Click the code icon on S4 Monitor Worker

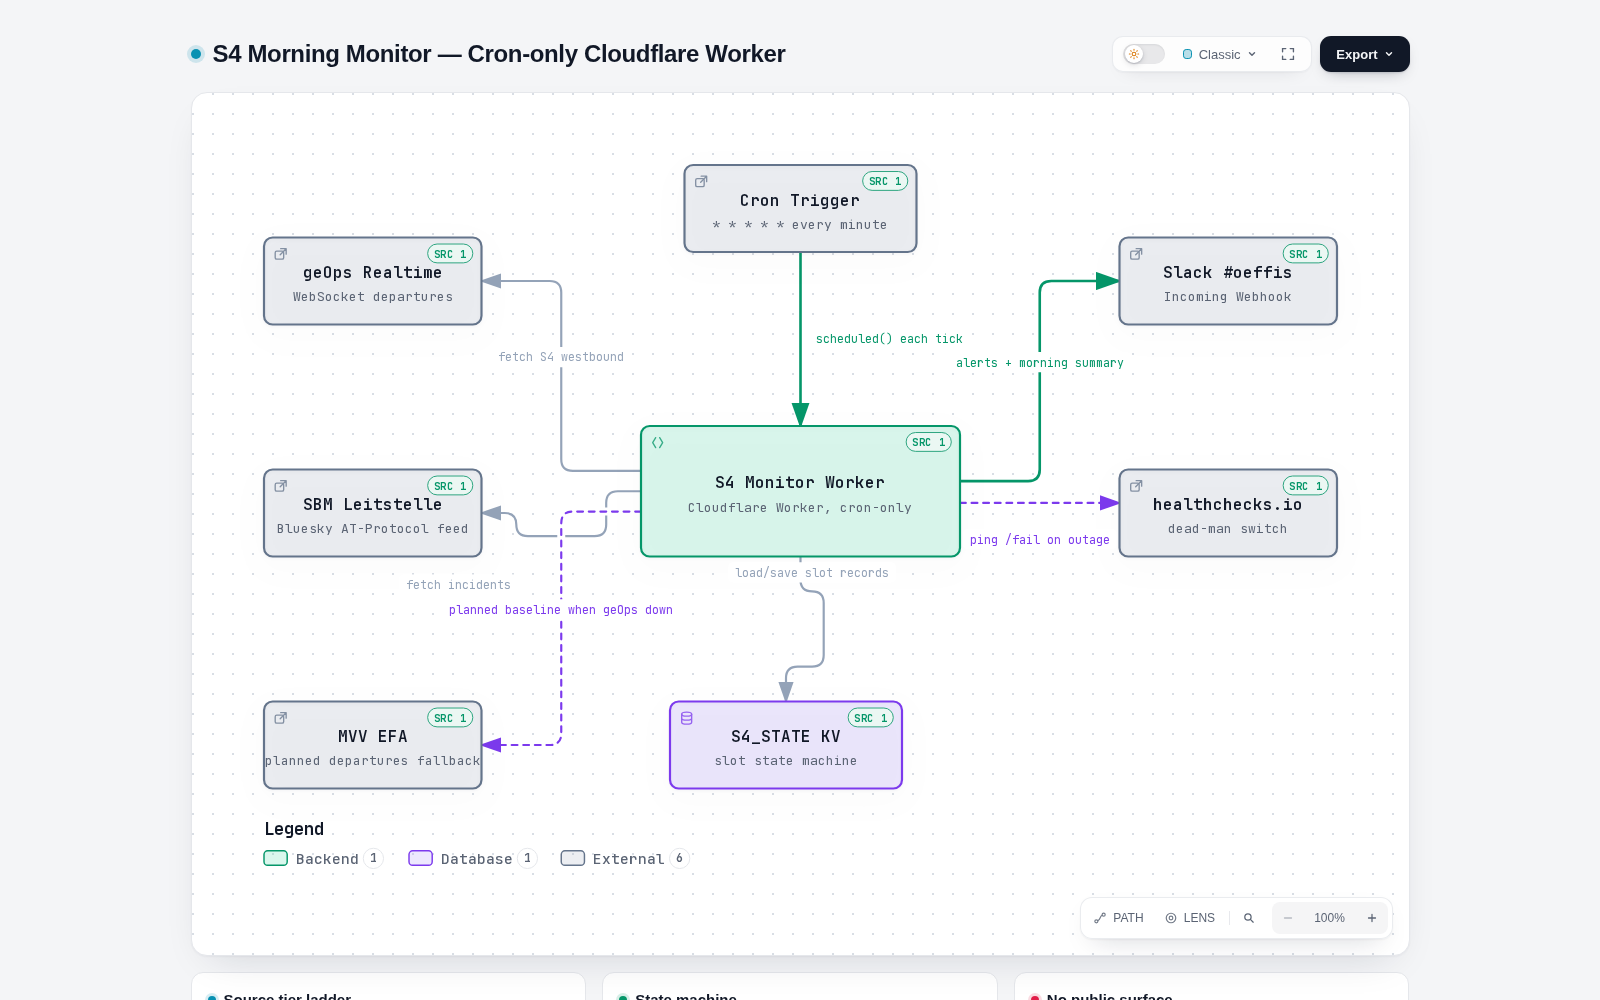658,442
